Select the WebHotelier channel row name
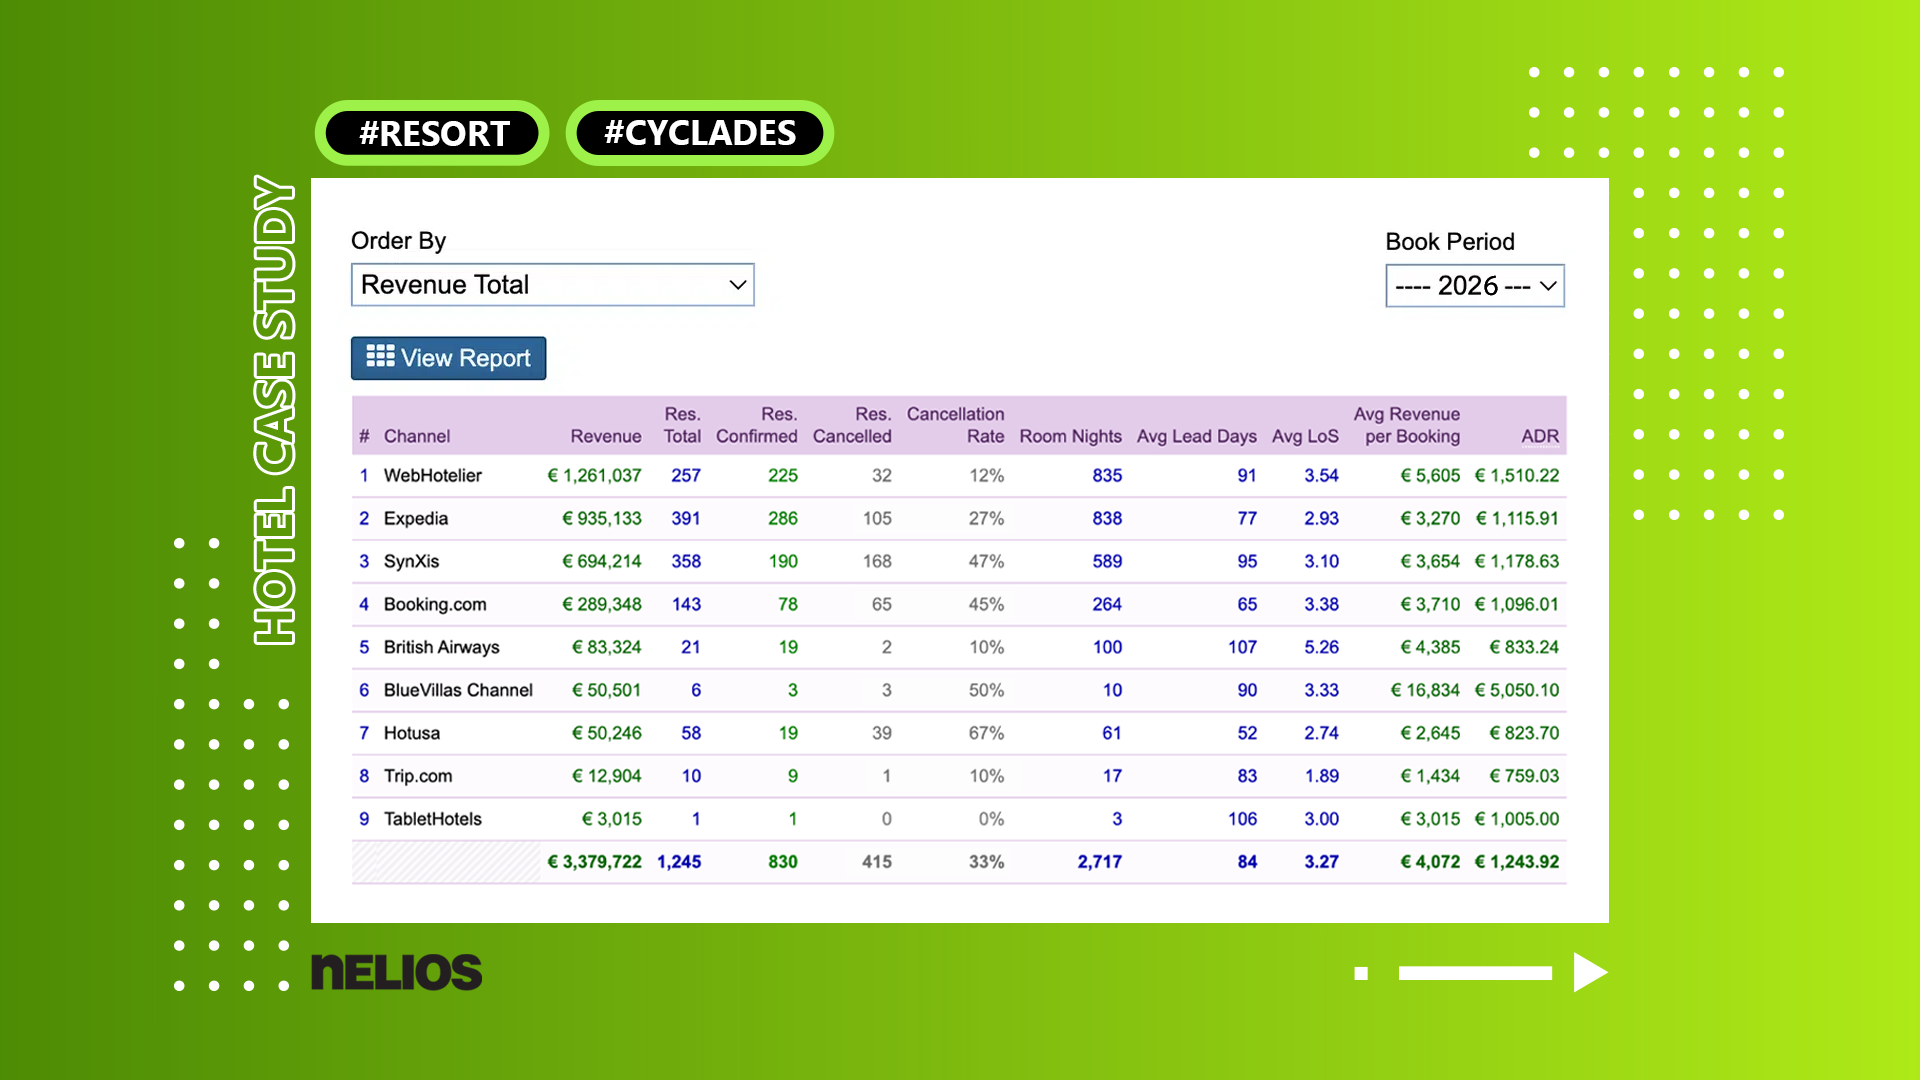The image size is (1920, 1080). tap(433, 475)
